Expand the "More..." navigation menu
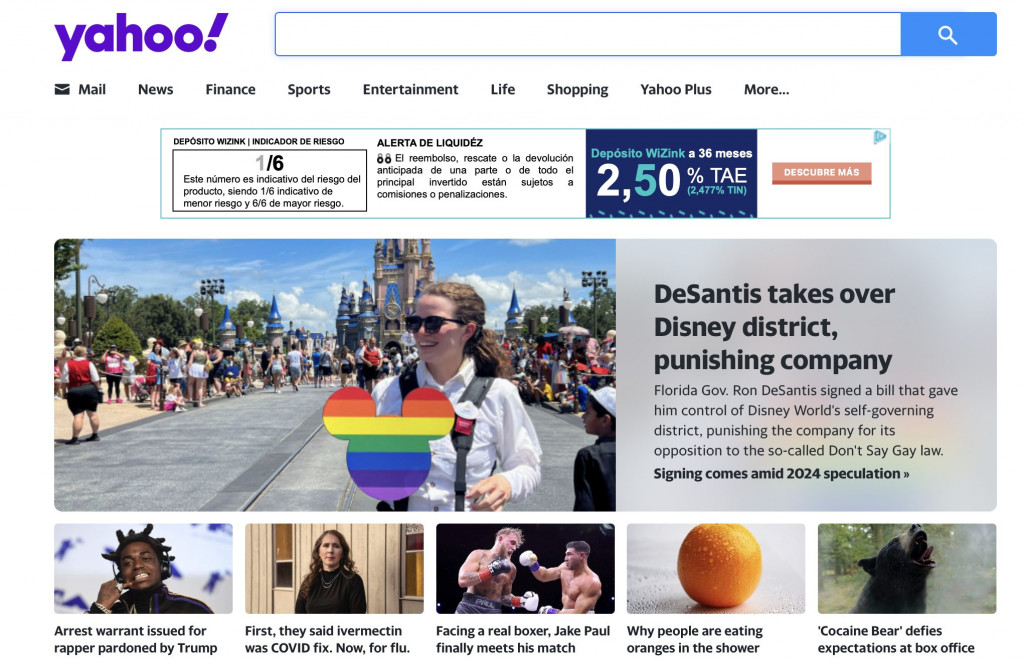 766,89
